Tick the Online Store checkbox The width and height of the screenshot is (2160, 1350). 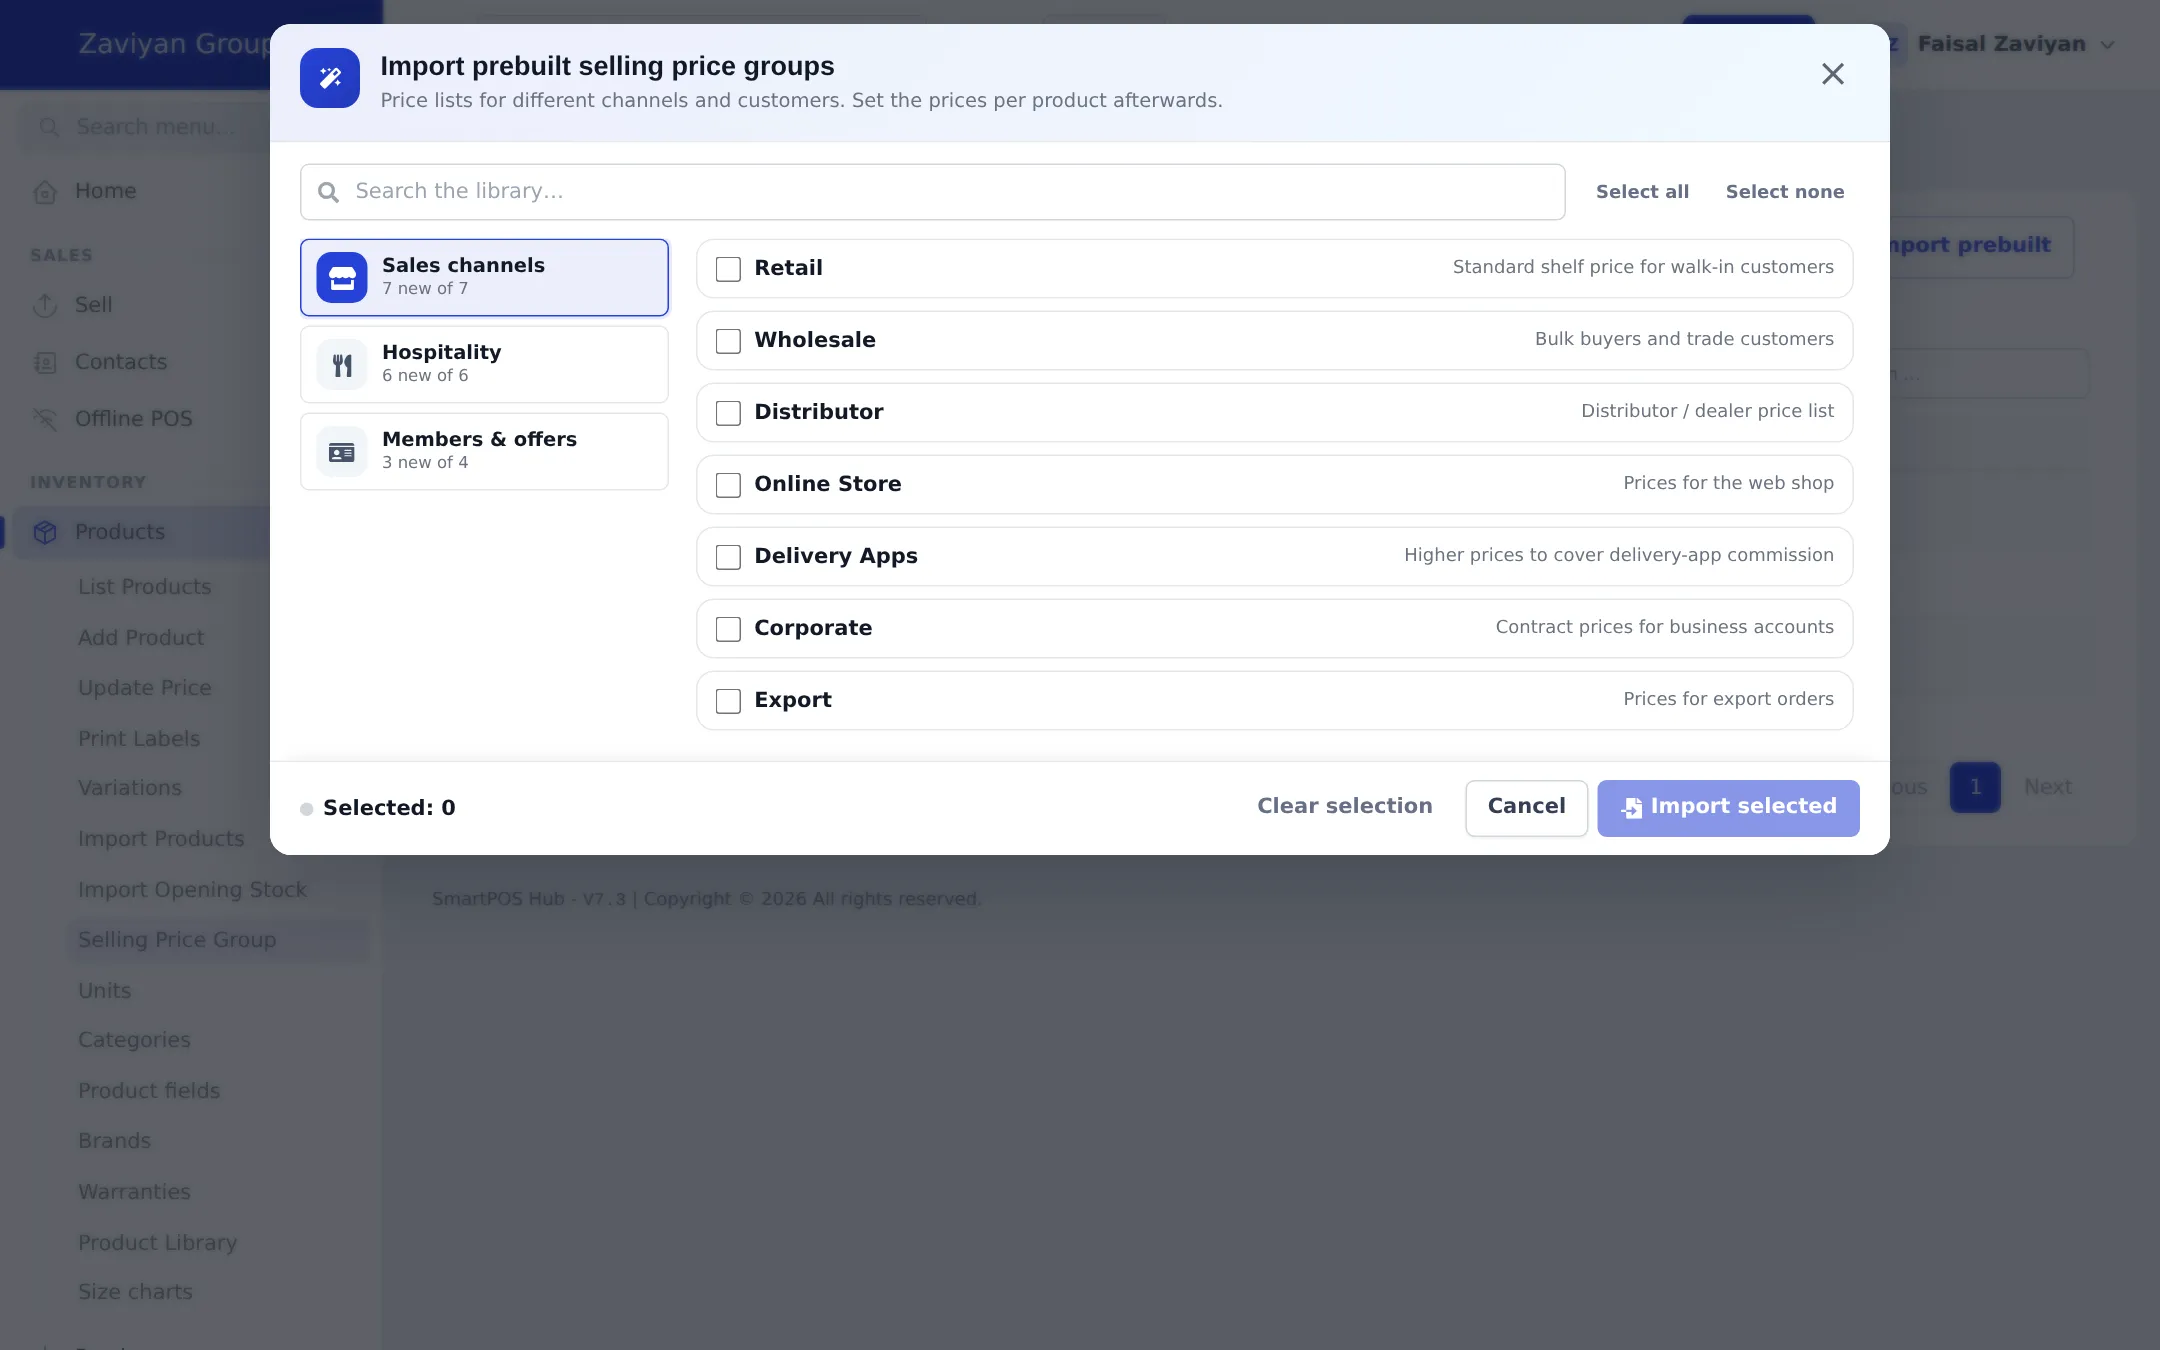[x=728, y=485]
